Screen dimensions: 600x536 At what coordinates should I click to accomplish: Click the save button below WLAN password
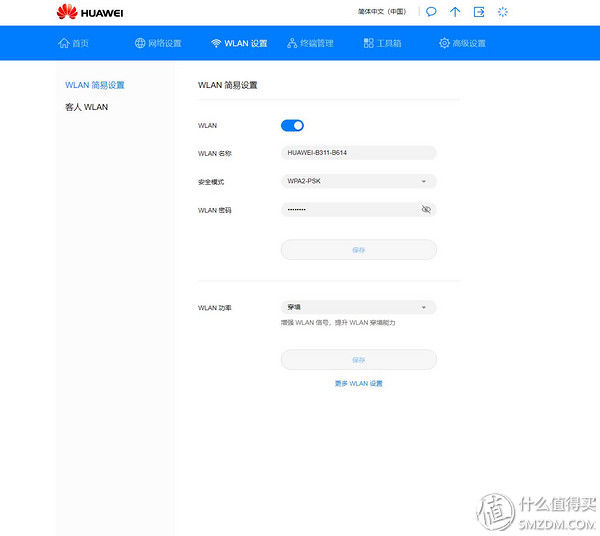(359, 250)
